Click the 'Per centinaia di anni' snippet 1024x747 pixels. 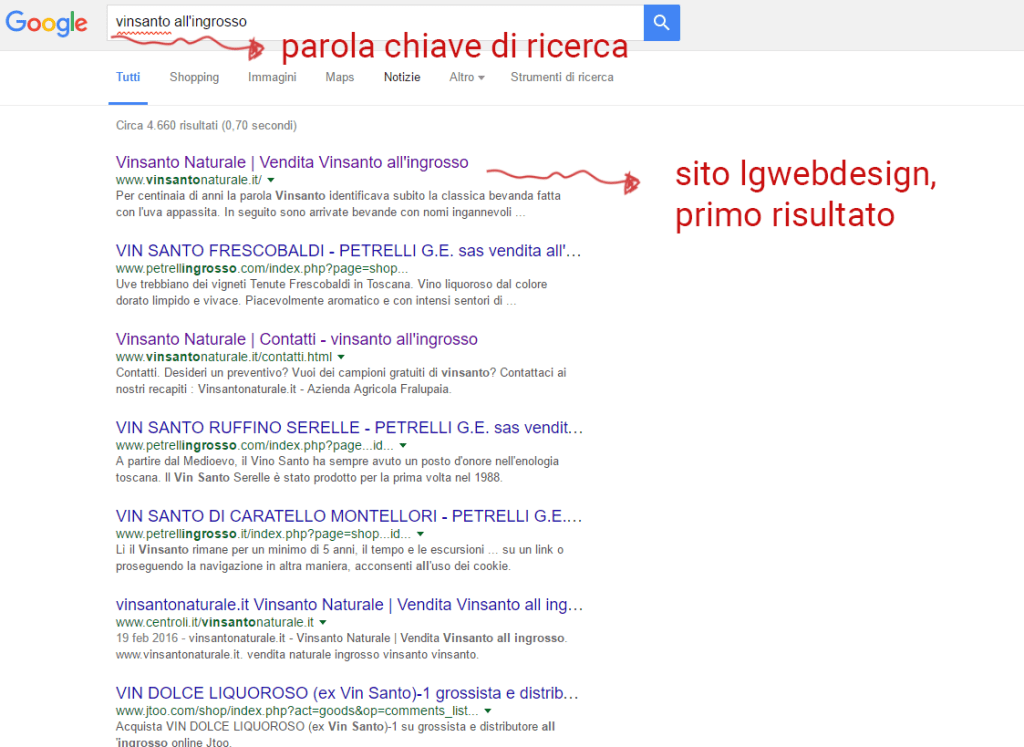338,204
